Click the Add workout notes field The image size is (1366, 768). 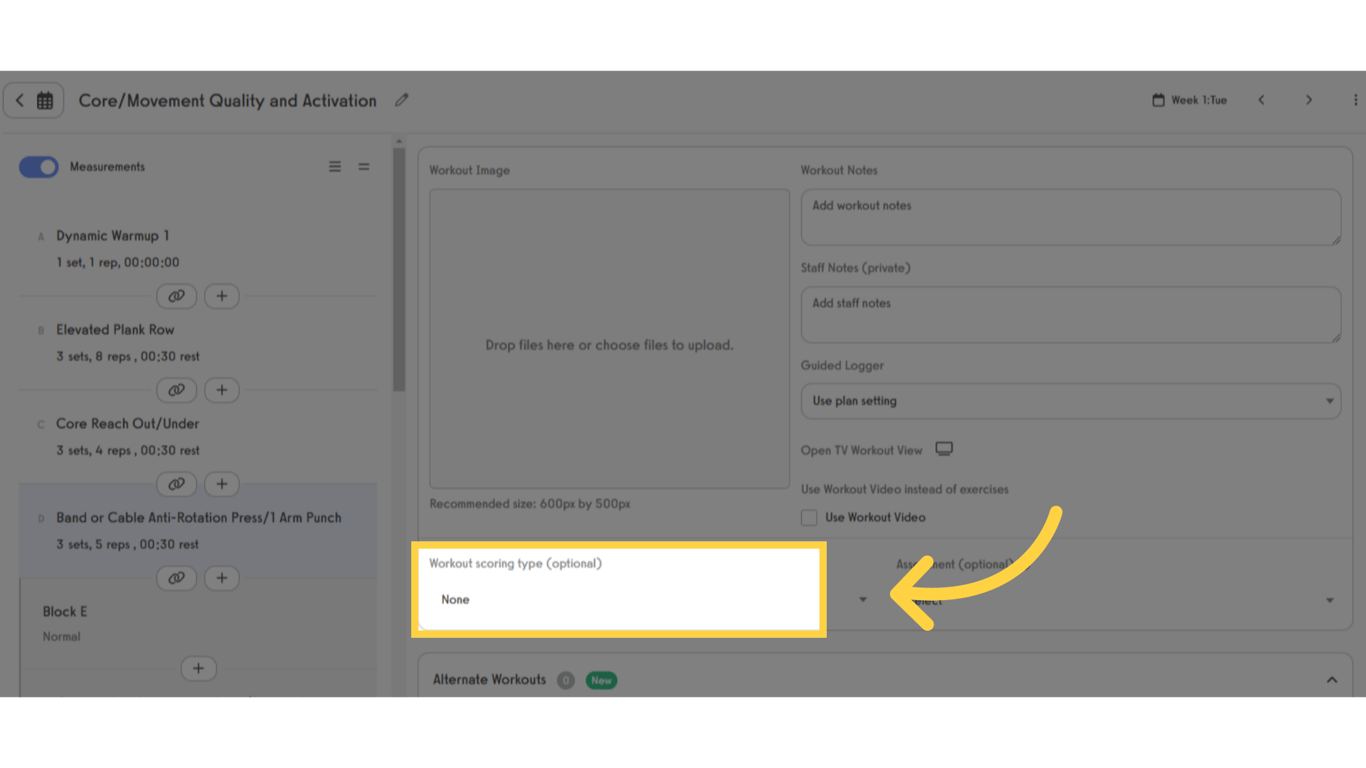pyautogui.click(x=1070, y=217)
